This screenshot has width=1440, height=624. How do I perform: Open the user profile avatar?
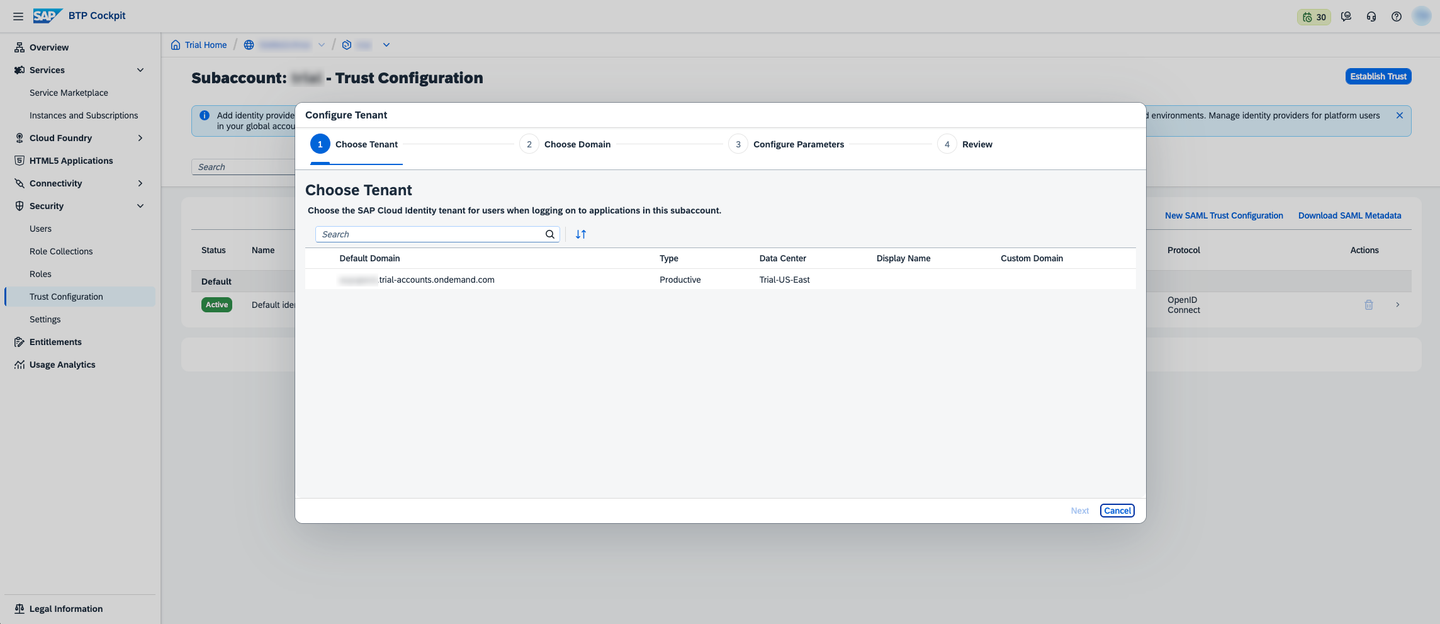click(1422, 16)
